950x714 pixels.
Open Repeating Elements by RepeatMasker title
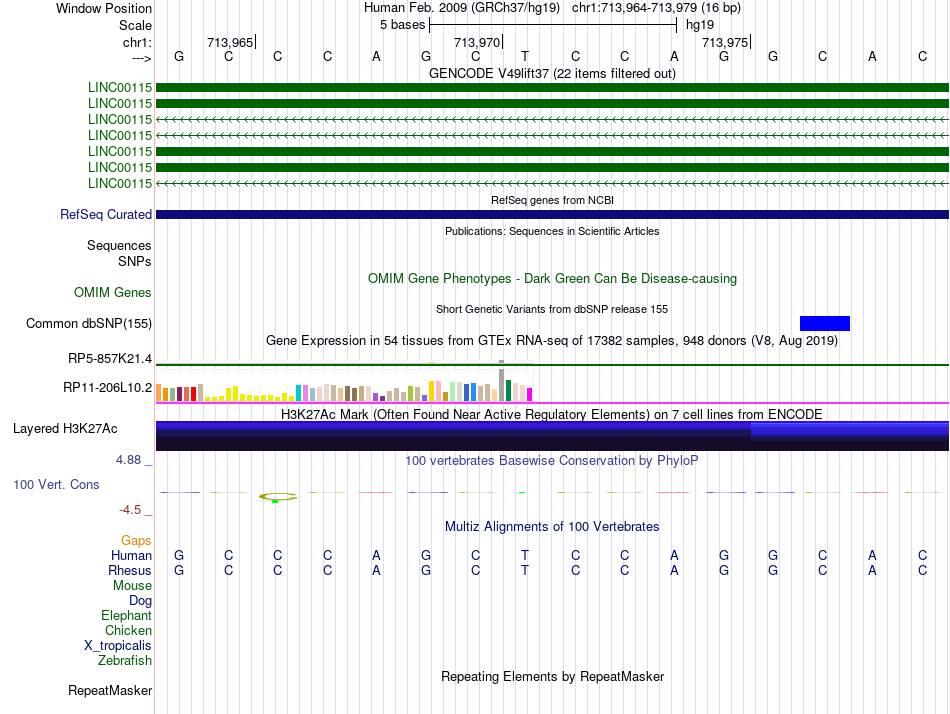552,676
